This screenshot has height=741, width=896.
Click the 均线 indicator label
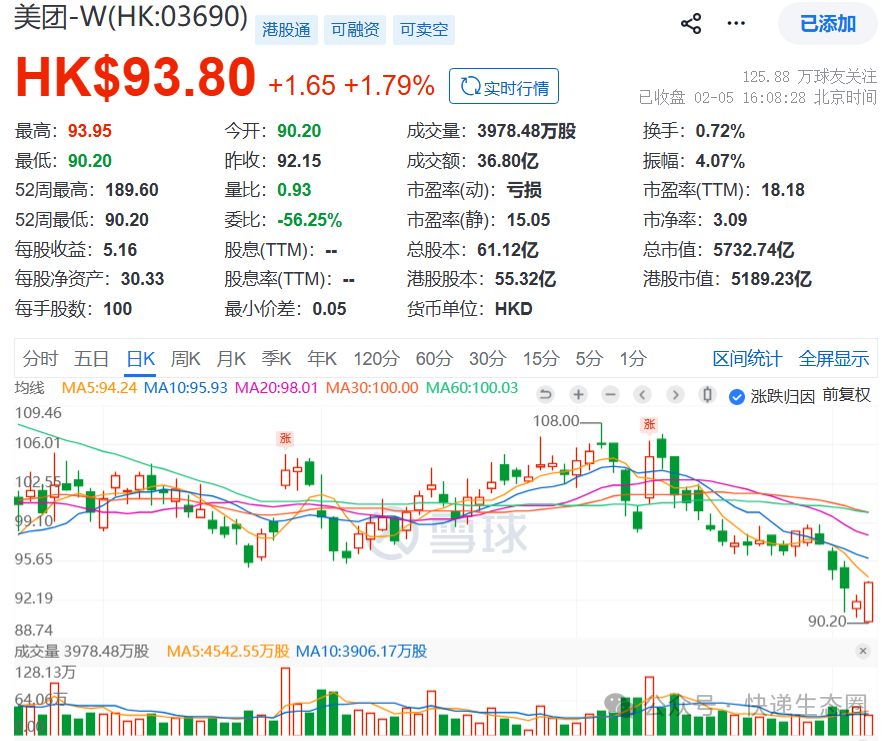(x=29, y=388)
